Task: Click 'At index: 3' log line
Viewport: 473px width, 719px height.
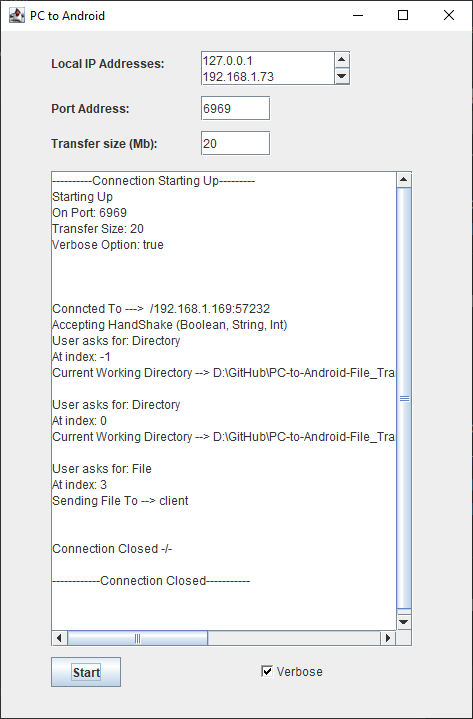Action: coord(79,484)
